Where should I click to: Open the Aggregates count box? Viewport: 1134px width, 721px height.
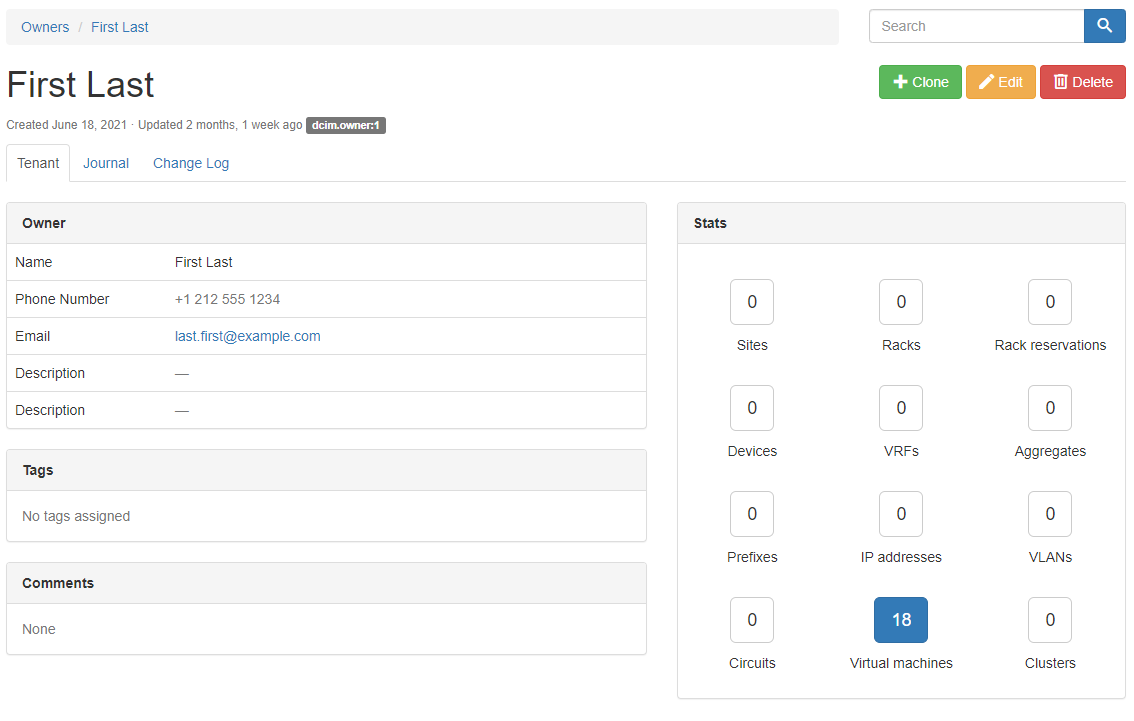(1050, 408)
